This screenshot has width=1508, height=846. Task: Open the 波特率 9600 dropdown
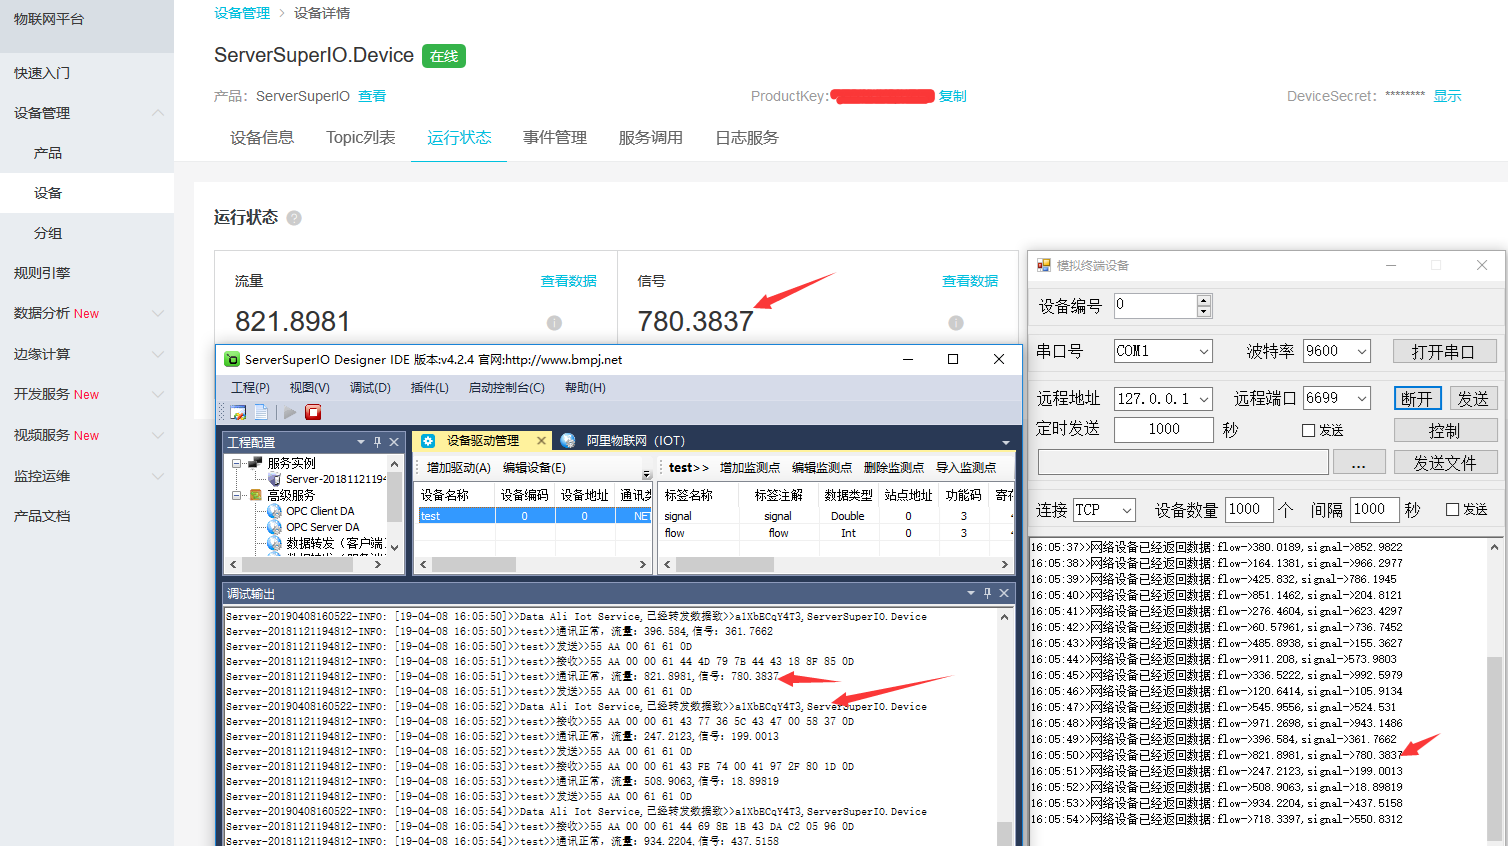point(1362,351)
